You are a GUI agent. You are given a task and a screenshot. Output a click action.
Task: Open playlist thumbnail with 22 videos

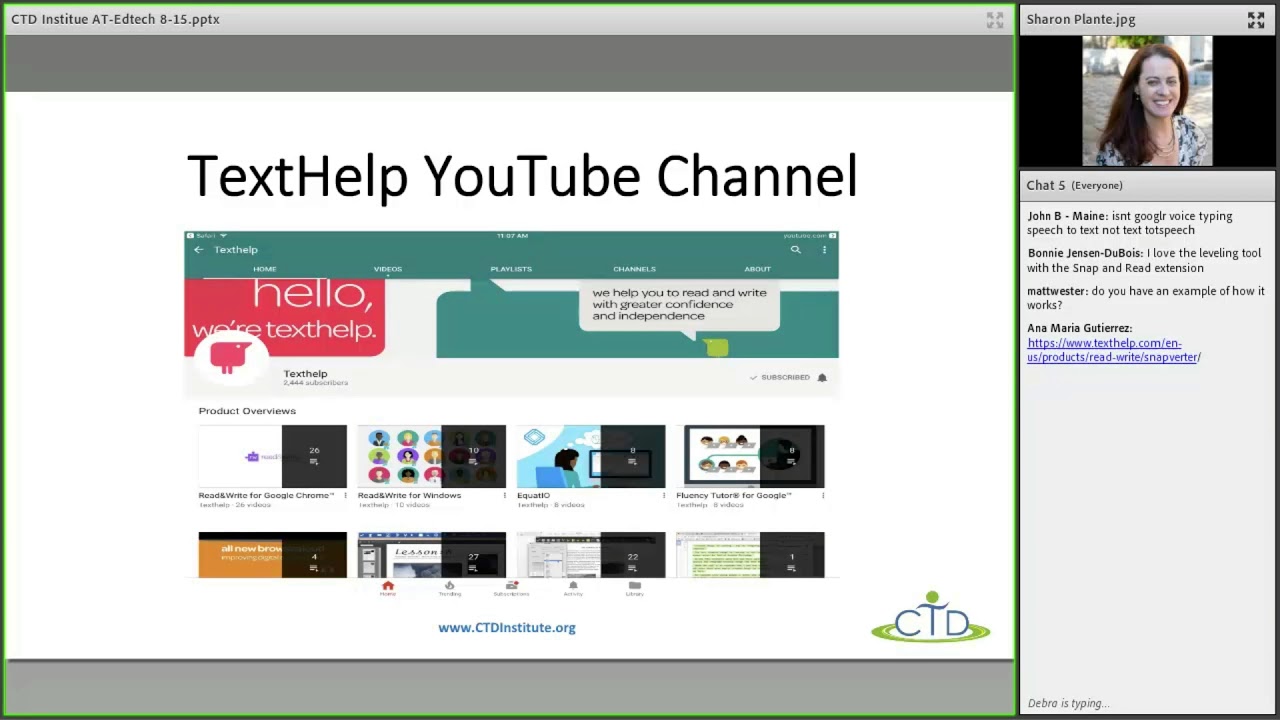[591, 555]
